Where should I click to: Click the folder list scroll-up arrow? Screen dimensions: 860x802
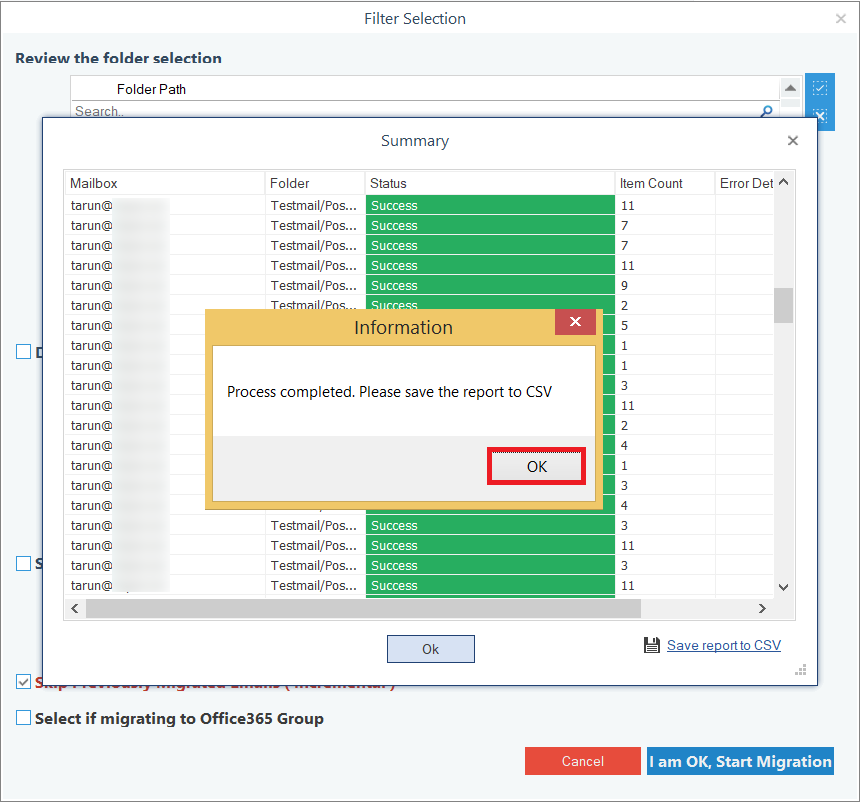point(790,88)
